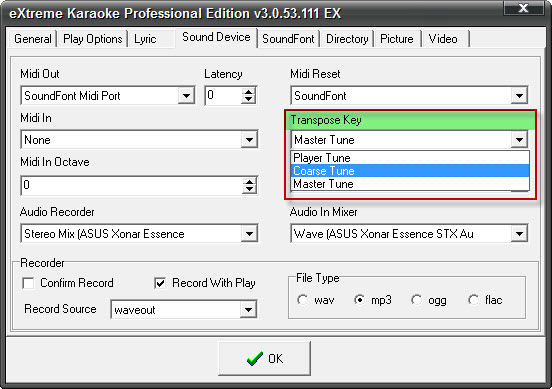Increase Midi In Octave with up arrow
552x389 pixels.
coord(249,182)
